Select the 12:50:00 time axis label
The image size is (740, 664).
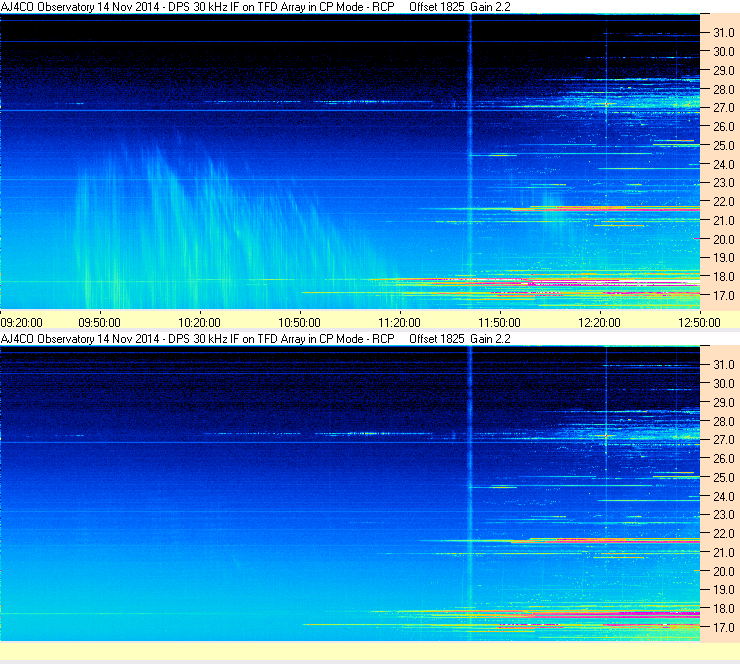point(699,323)
